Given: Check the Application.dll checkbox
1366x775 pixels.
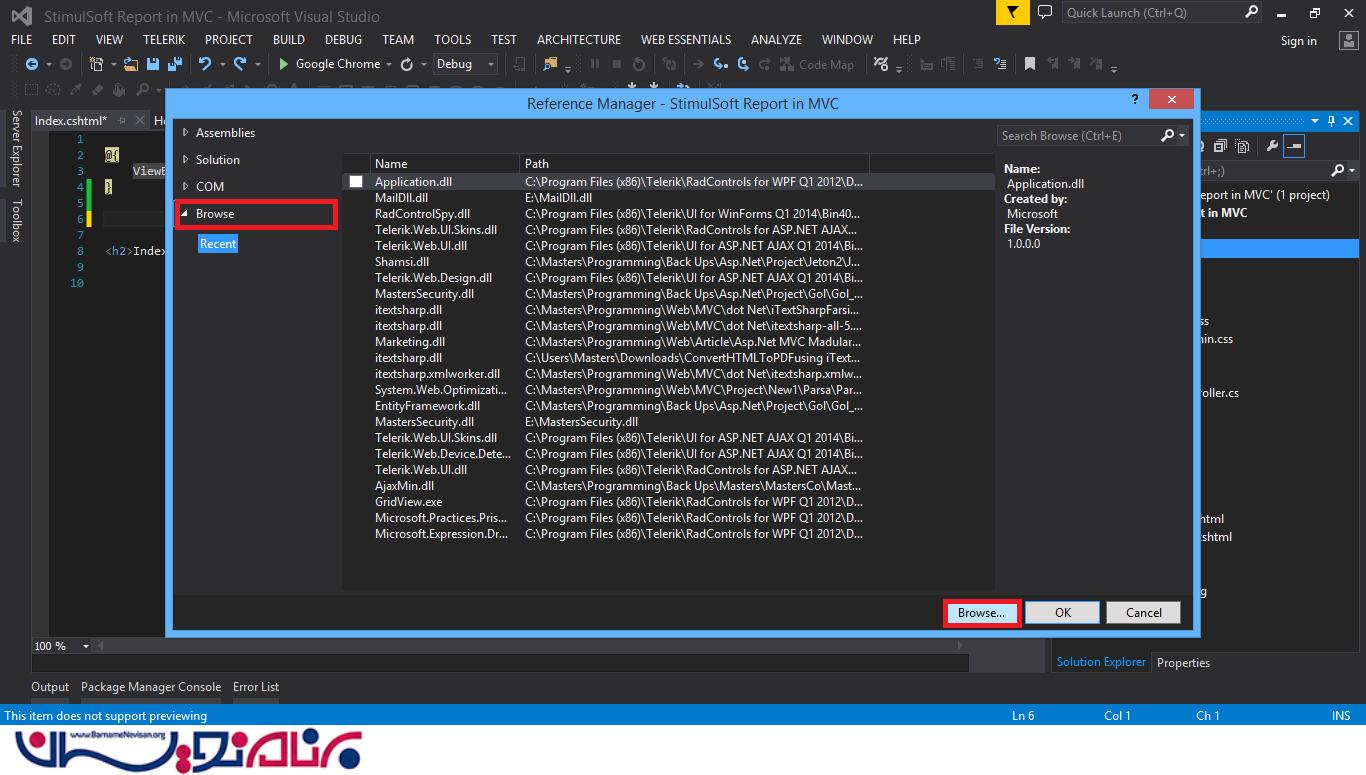Looking at the screenshot, I should (x=356, y=182).
